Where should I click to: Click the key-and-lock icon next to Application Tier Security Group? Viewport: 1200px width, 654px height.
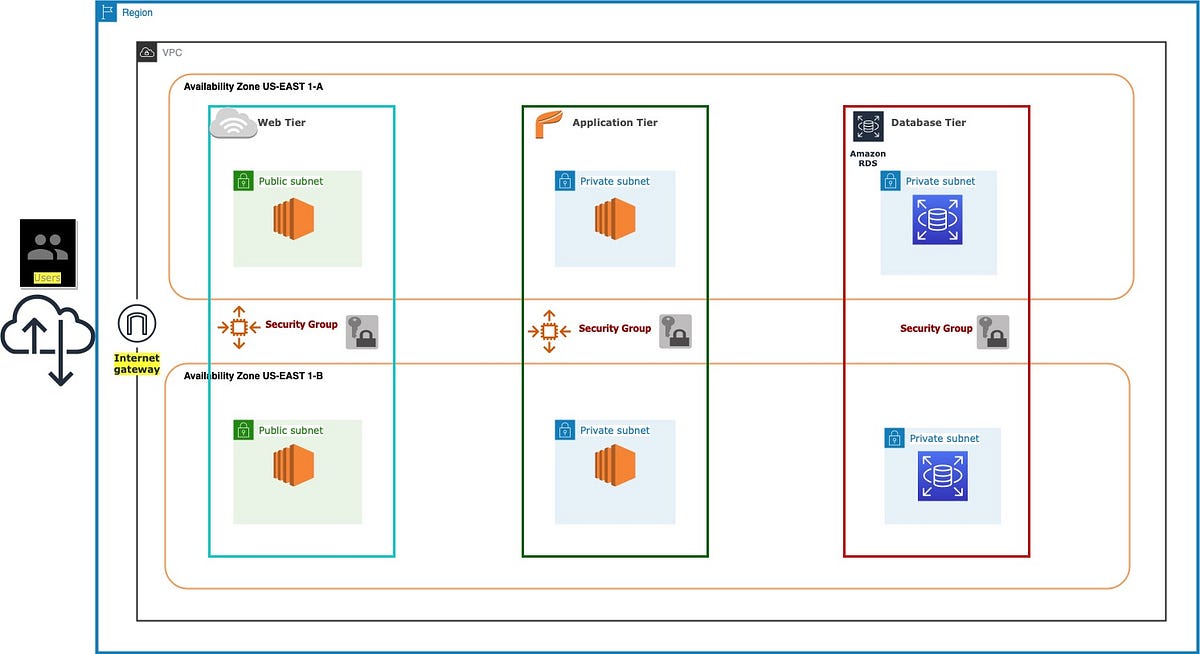pos(675,331)
